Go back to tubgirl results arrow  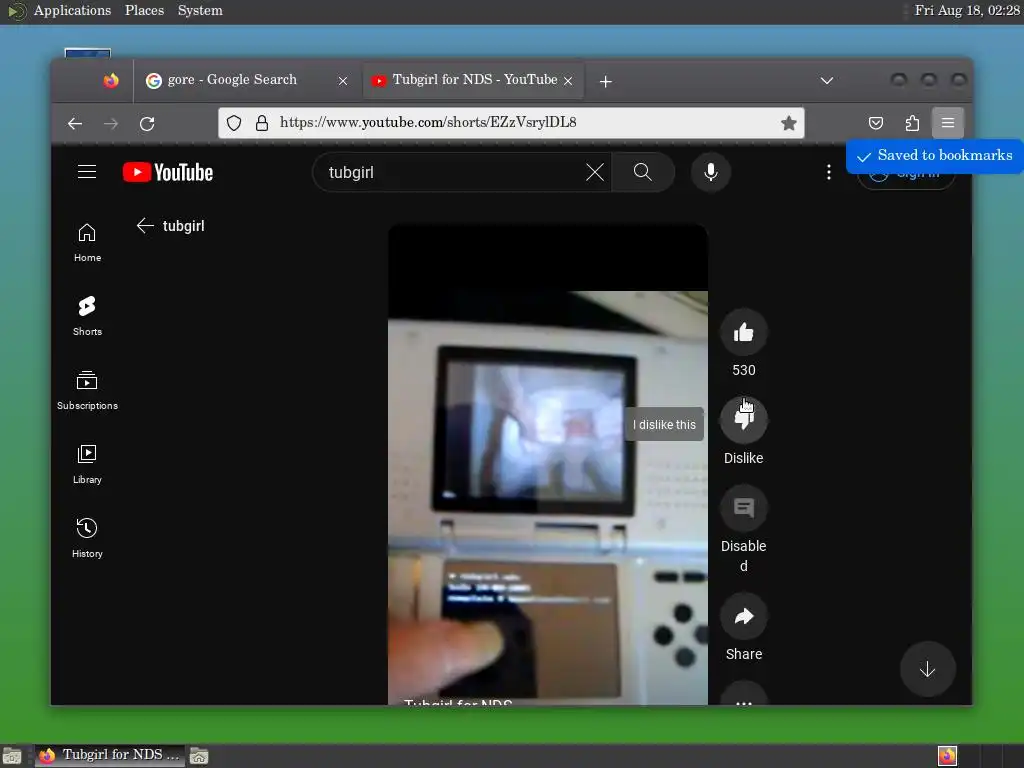click(145, 225)
